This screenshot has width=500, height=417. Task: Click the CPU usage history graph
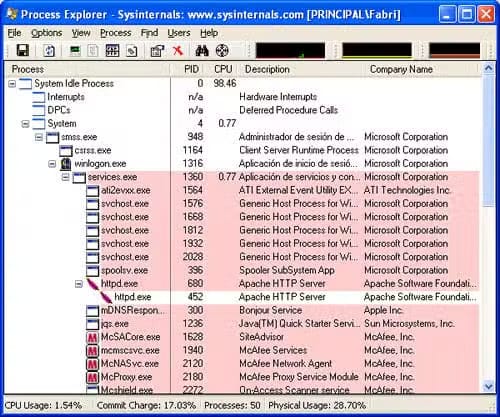coord(290,50)
